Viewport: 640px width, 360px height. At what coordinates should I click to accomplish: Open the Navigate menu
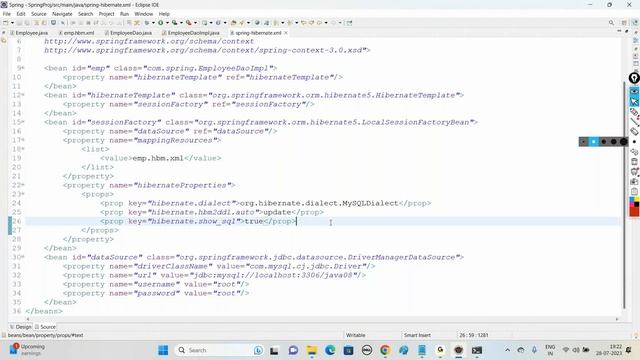(x=62, y=14)
